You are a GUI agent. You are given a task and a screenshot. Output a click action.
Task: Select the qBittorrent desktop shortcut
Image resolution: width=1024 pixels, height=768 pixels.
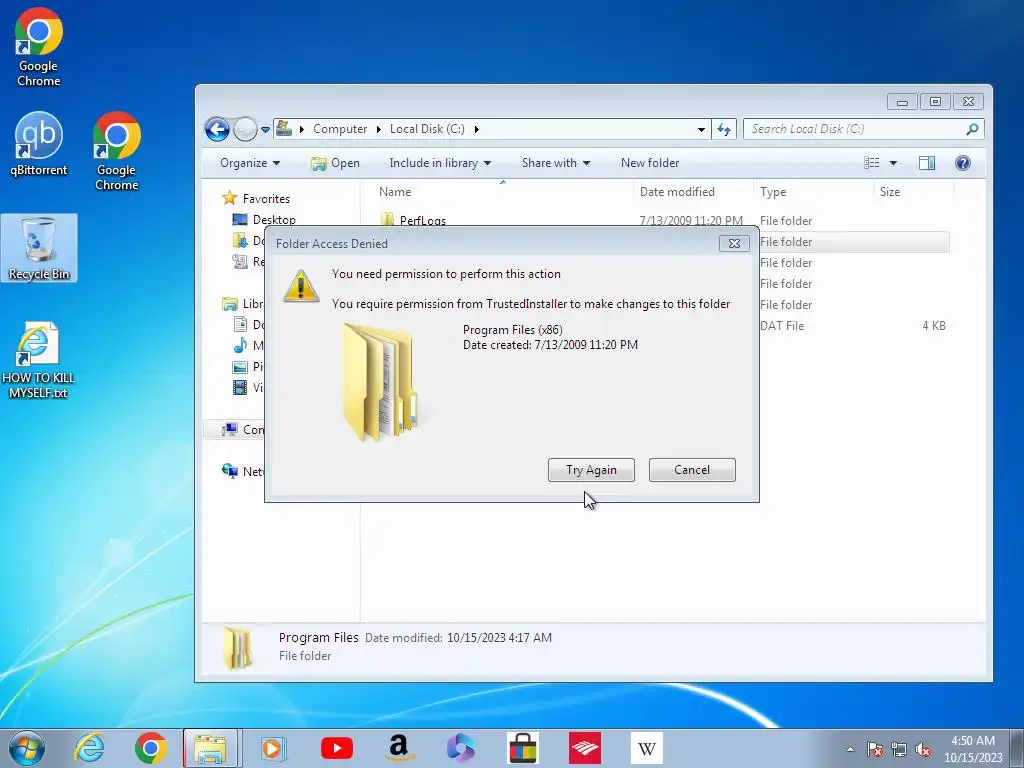[x=39, y=144]
